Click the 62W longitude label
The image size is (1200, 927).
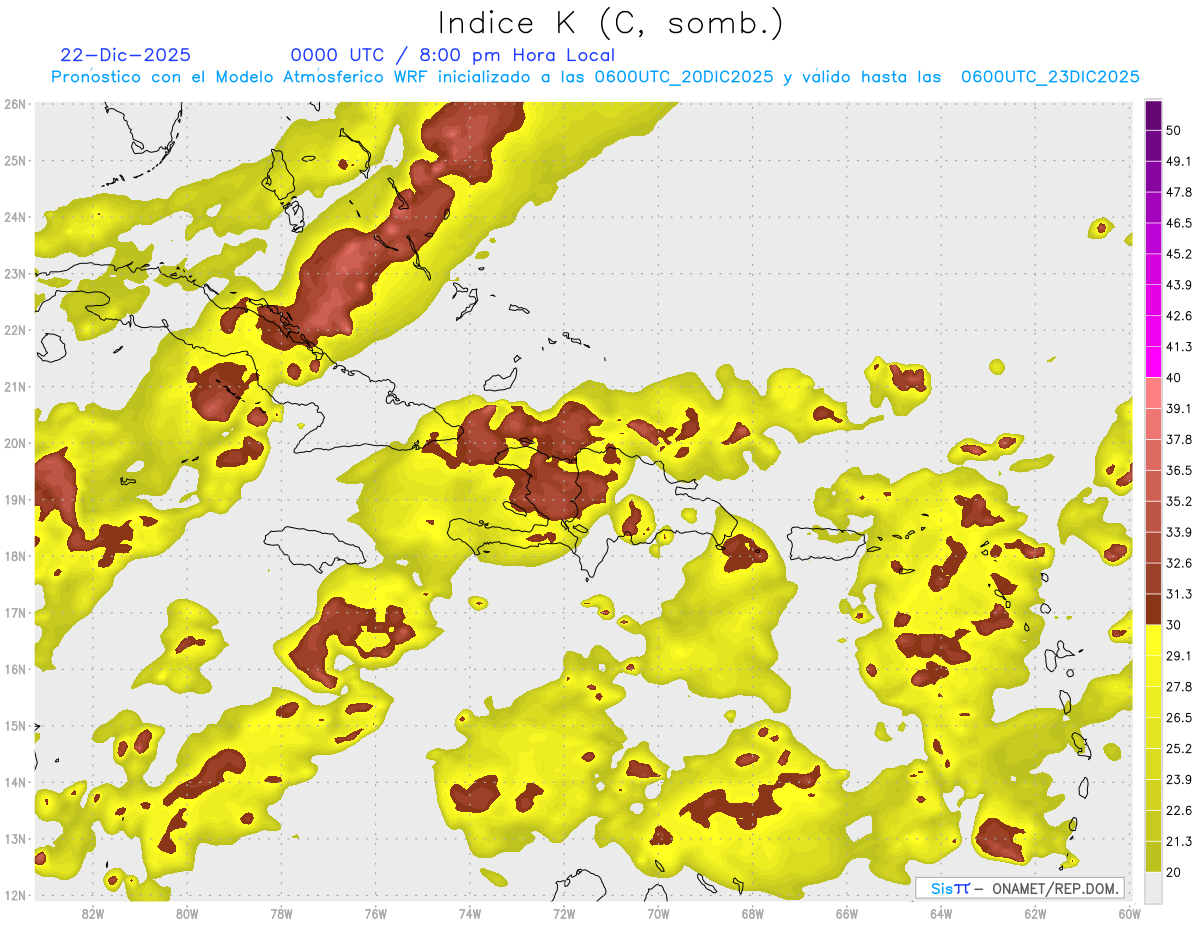point(1035,914)
